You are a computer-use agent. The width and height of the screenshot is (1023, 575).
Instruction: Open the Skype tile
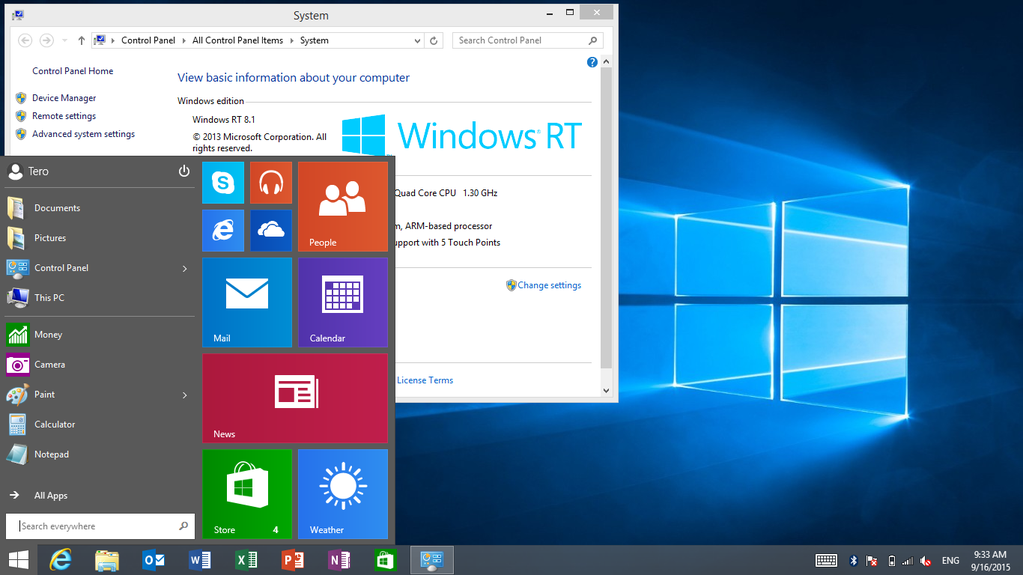(223, 183)
